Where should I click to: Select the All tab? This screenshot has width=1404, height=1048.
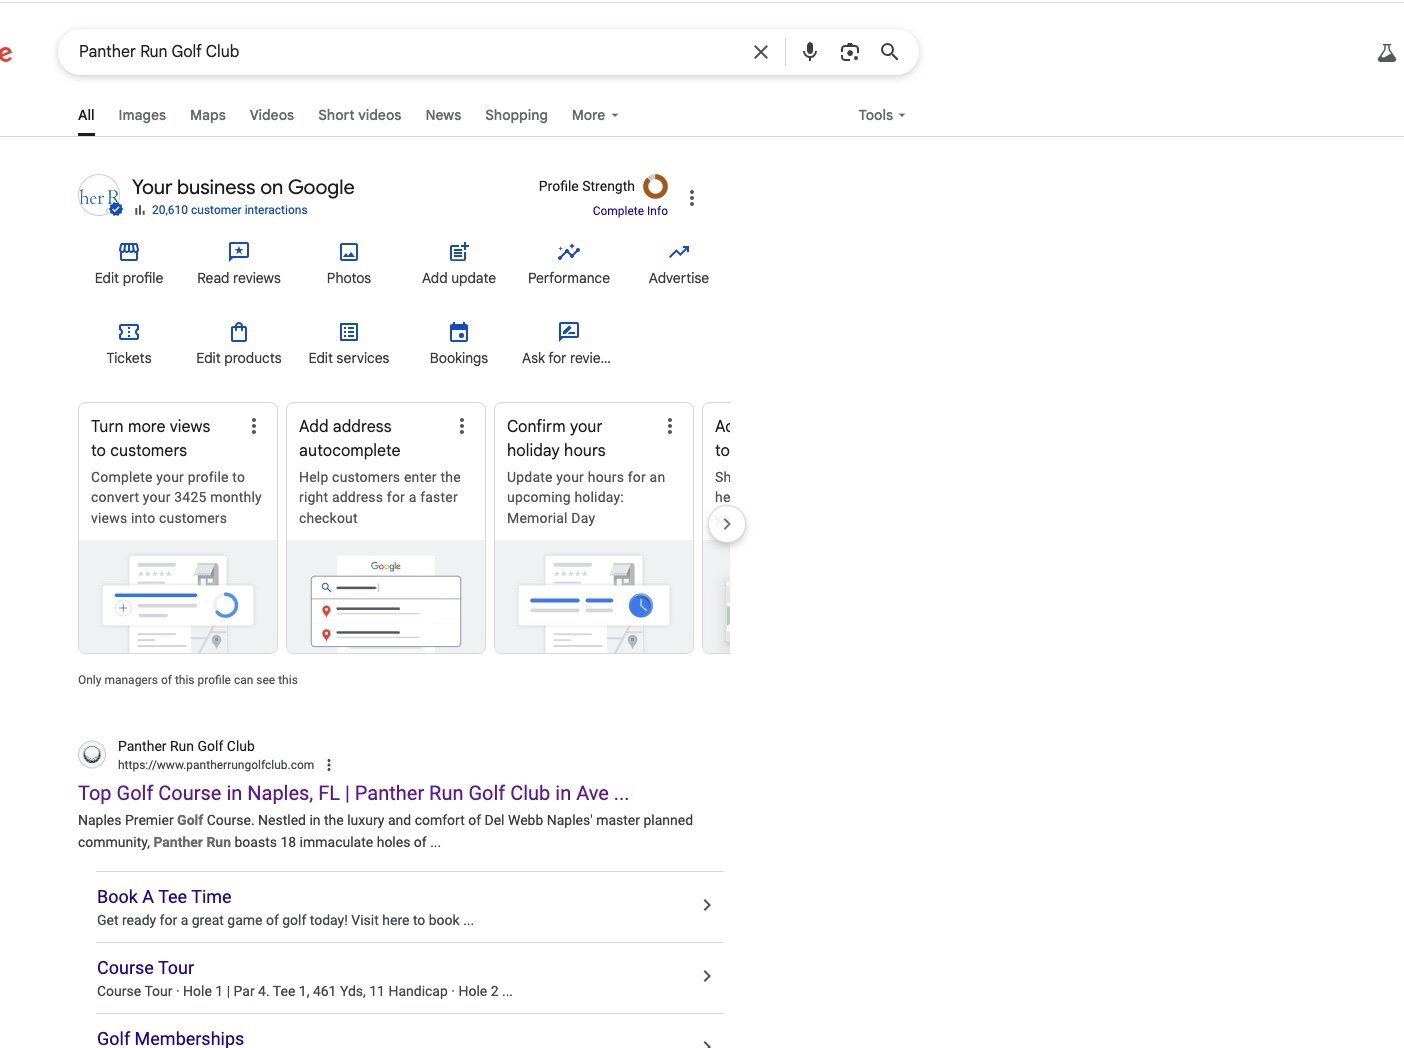pyautogui.click(x=86, y=115)
